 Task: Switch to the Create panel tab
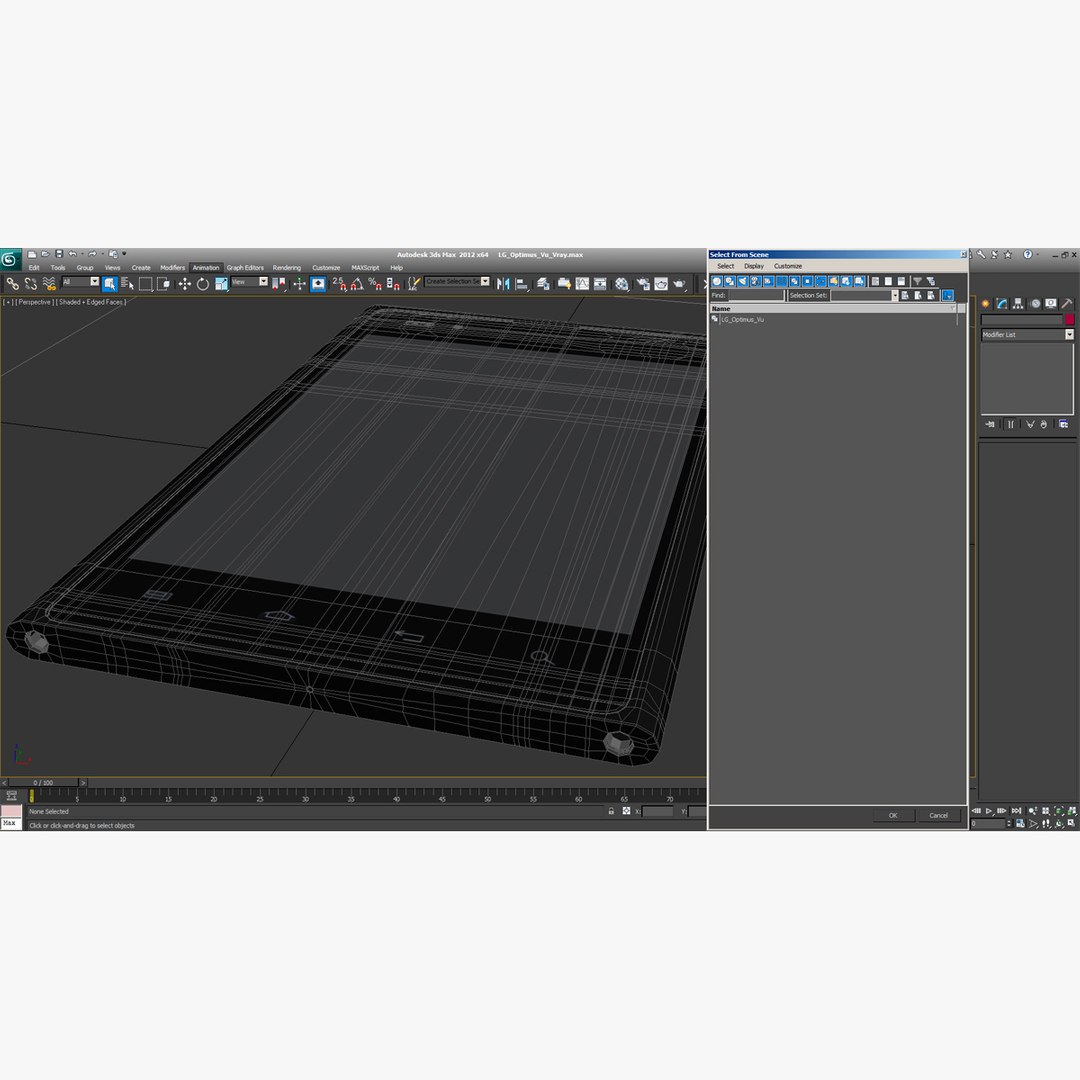tap(986, 303)
